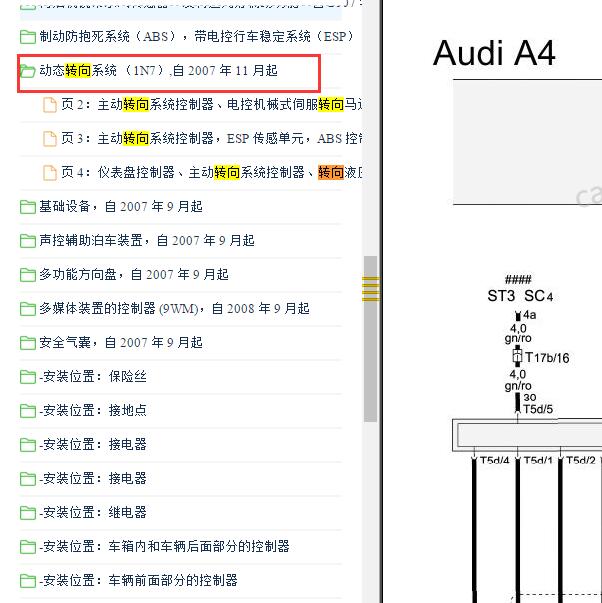The image size is (602, 603).
Task: Click folder icon for 安装位置：继电器
Action: [x=28, y=513]
